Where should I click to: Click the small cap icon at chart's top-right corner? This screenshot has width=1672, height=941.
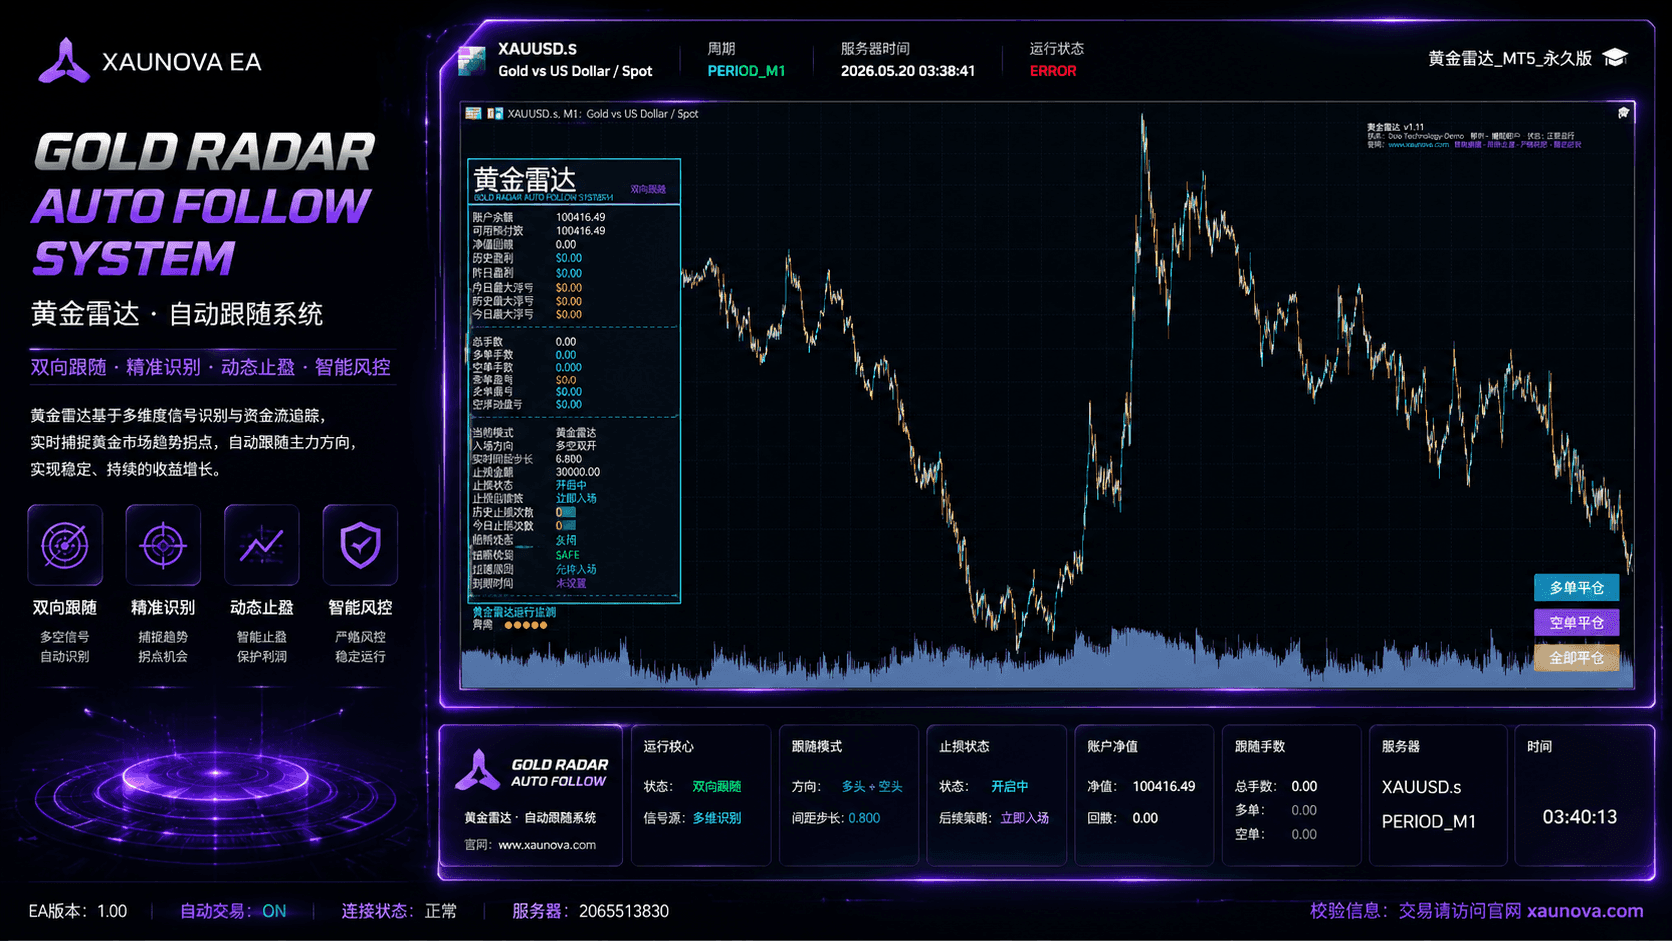pyautogui.click(x=1623, y=113)
